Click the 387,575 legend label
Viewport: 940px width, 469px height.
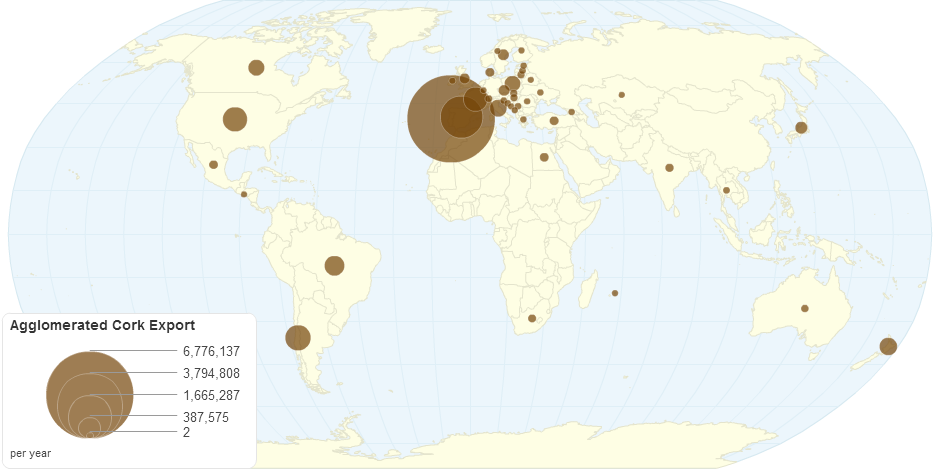point(206,417)
